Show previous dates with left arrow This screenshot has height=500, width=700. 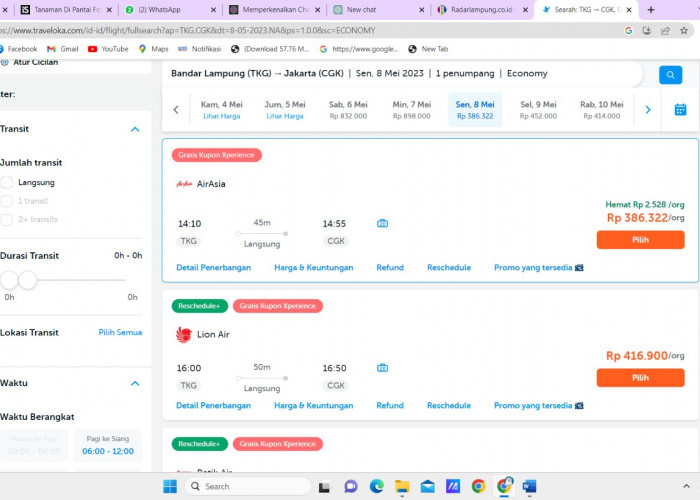(x=176, y=109)
